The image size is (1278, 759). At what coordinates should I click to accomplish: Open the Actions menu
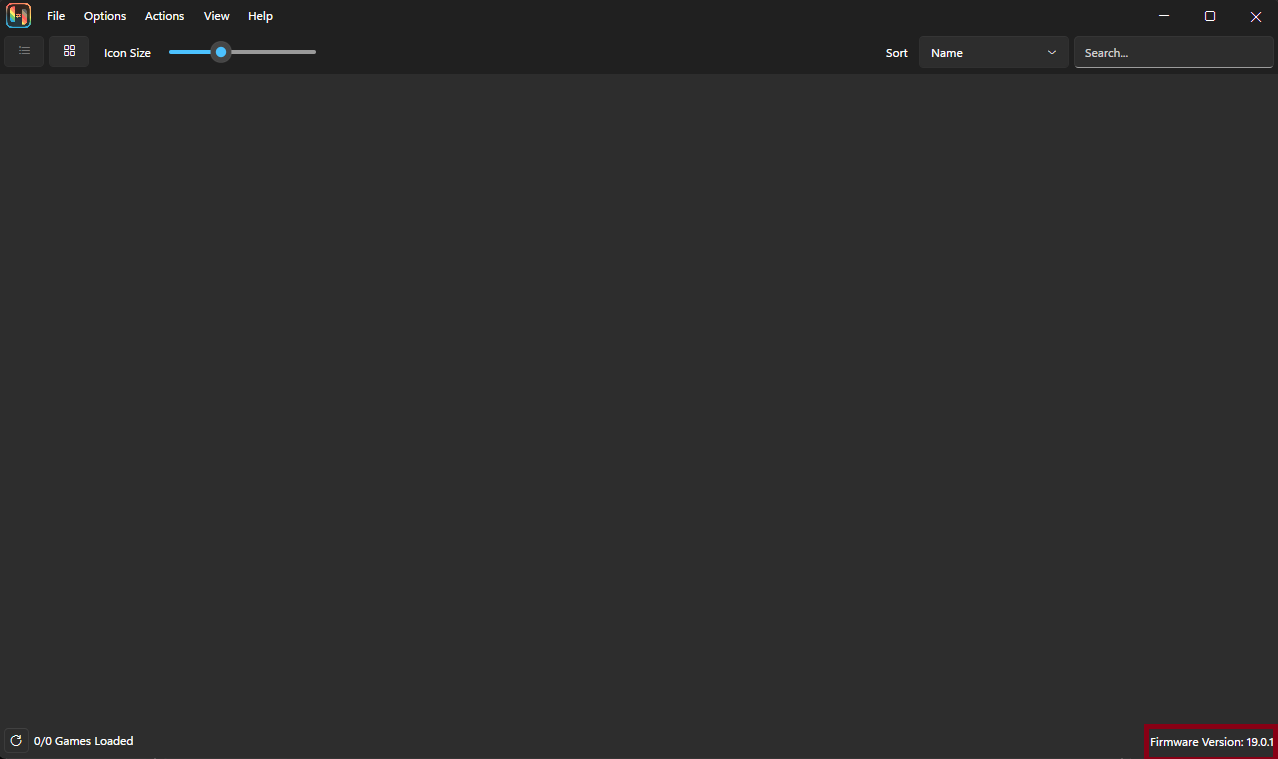(165, 16)
